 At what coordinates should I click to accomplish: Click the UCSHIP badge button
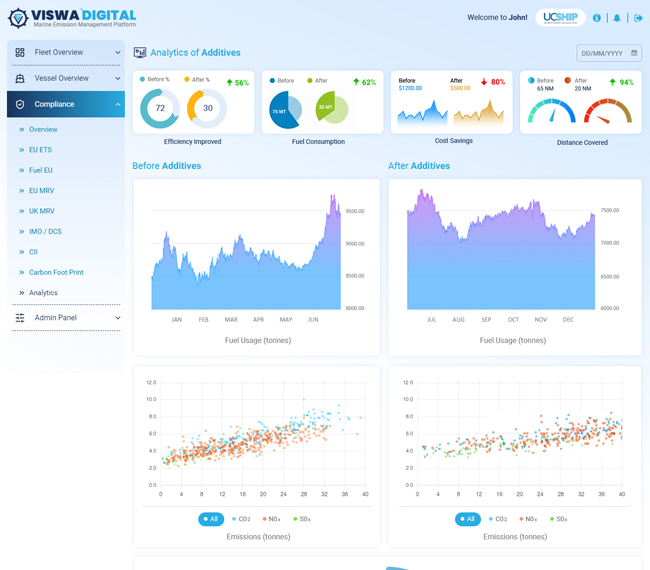tap(560, 18)
